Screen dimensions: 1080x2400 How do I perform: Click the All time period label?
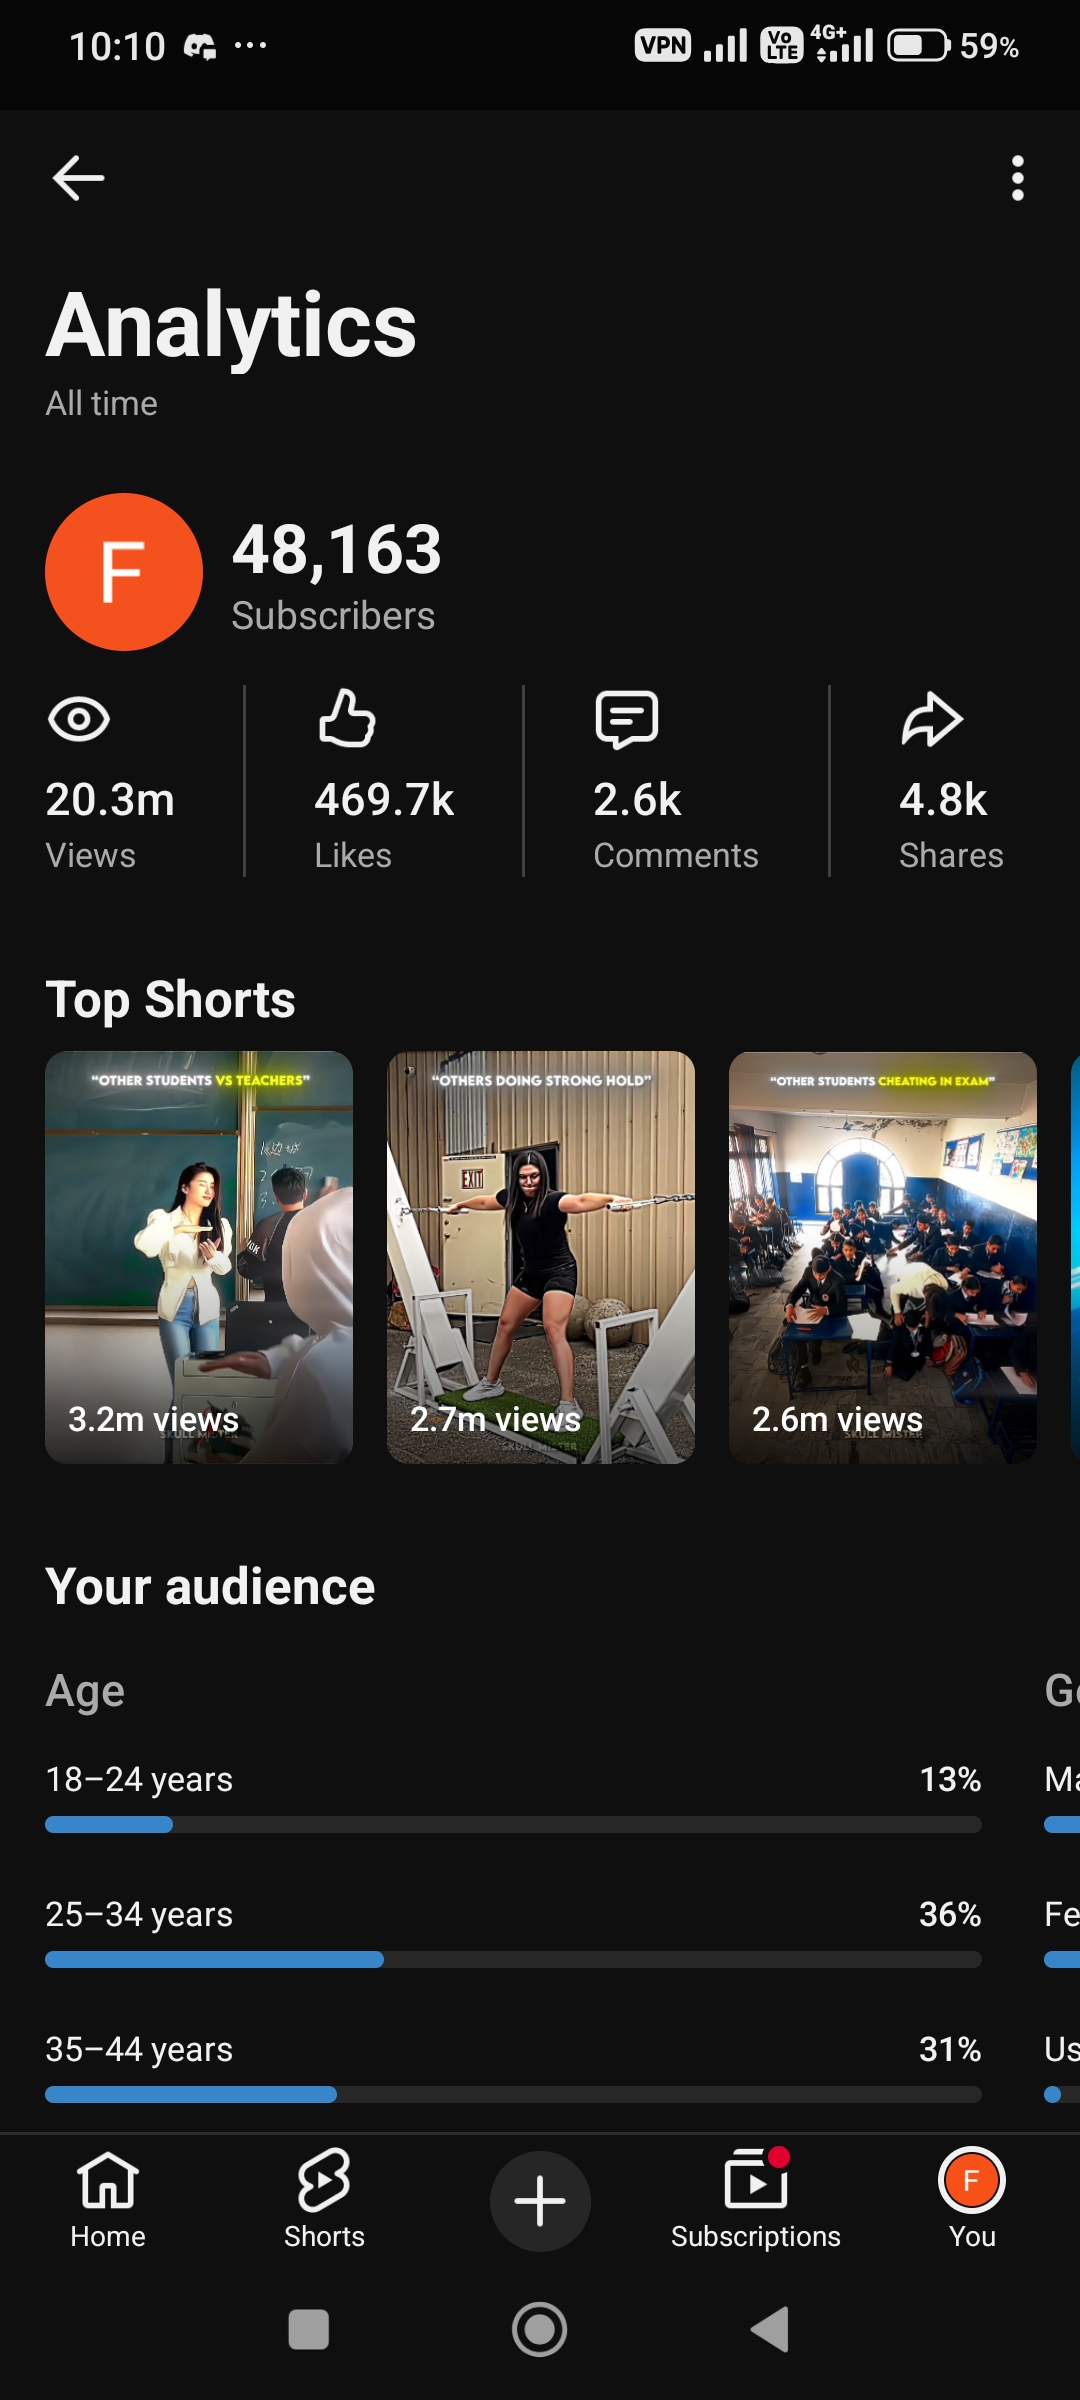101,403
